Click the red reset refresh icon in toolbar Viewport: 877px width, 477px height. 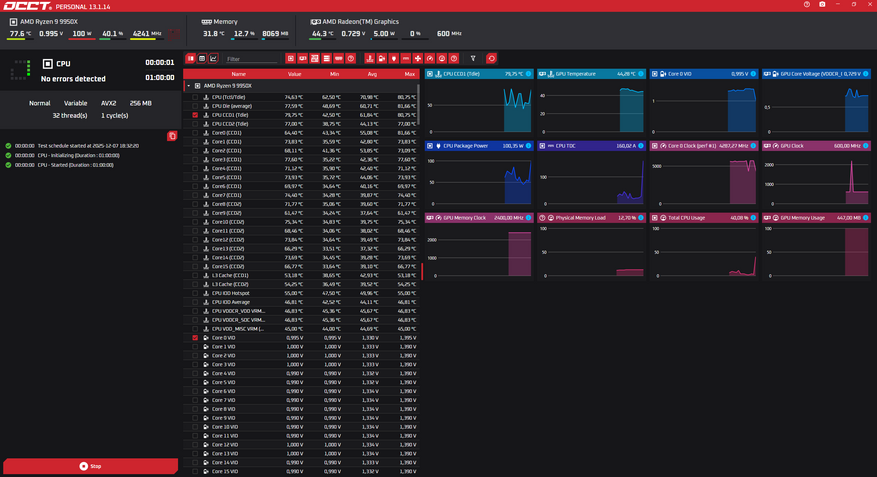(x=491, y=59)
